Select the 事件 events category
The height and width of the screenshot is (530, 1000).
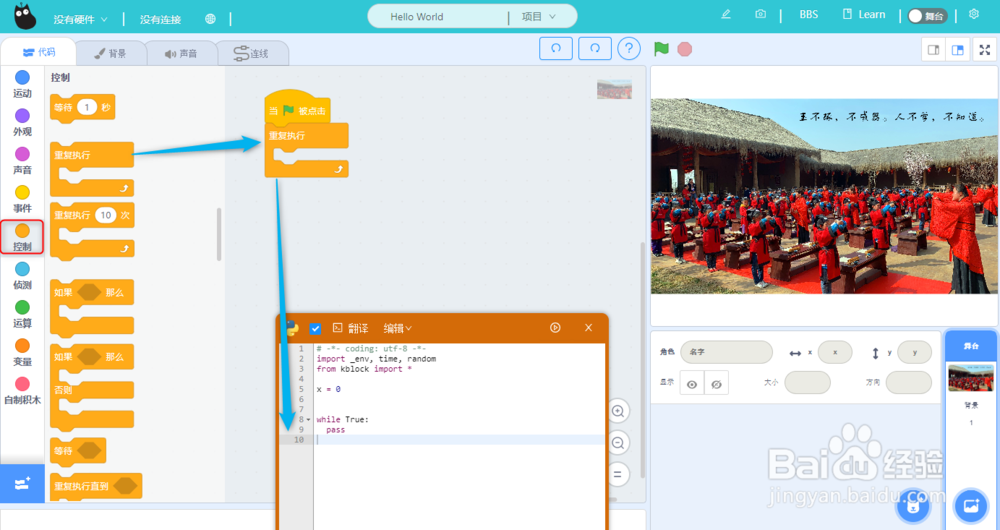coord(22,199)
